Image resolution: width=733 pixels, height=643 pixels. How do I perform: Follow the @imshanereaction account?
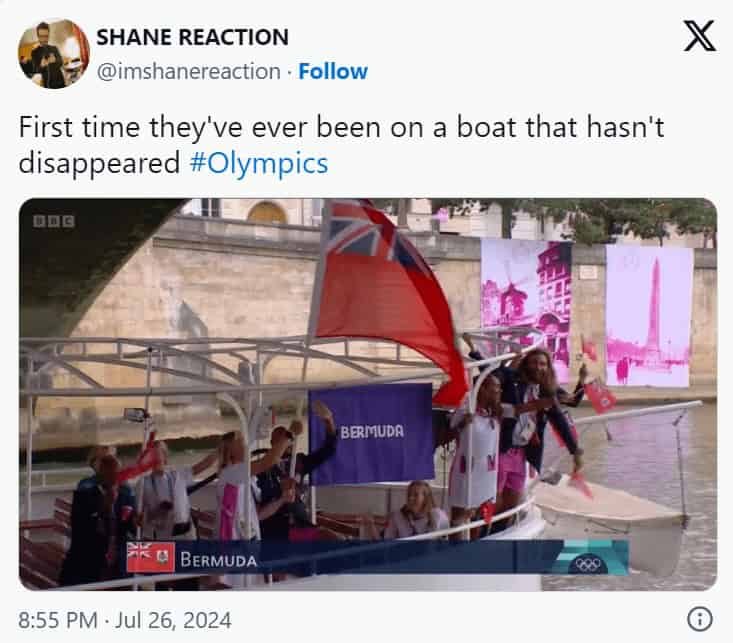[333, 72]
